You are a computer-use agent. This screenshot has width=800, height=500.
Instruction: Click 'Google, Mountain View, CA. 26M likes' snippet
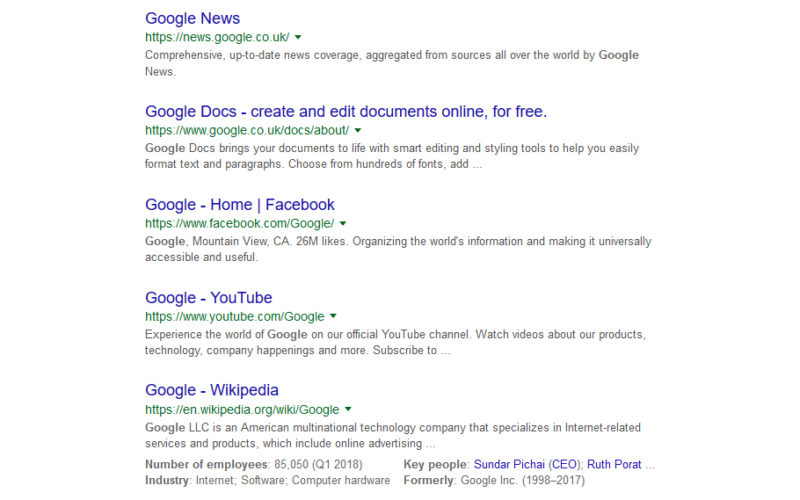(398, 249)
